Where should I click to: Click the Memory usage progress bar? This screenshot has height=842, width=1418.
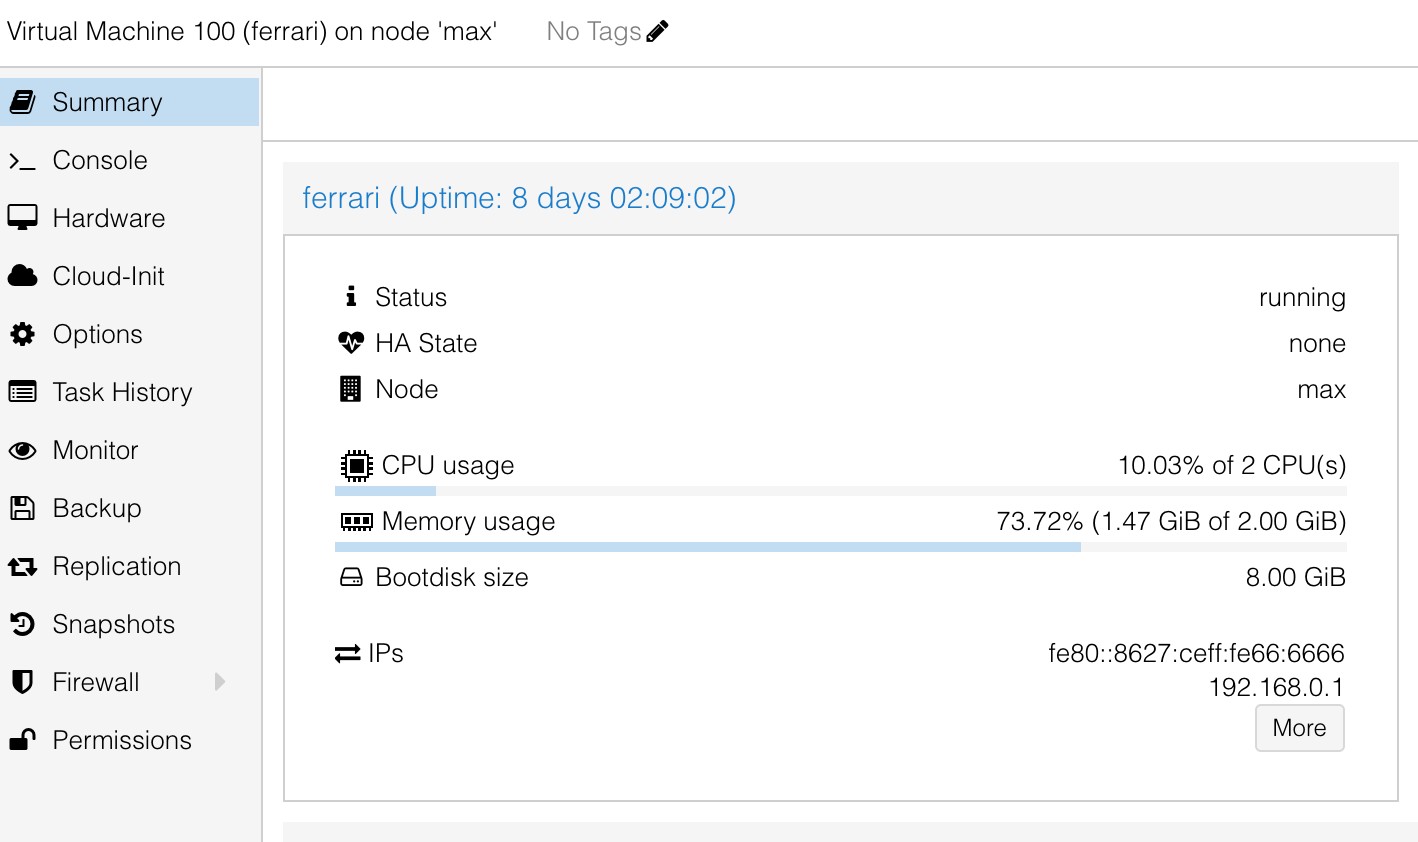coord(840,547)
